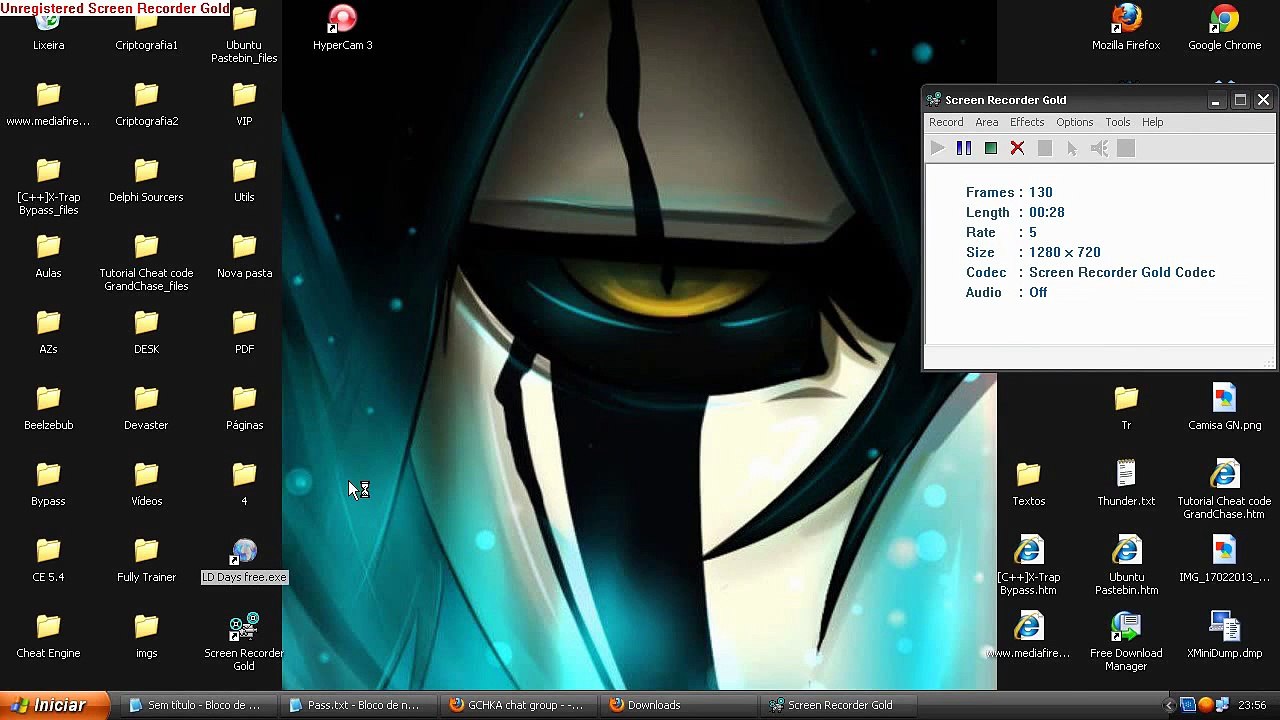The image size is (1280, 720).
Task: Minimize the Screen Recorder Gold window
Action: click(x=1216, y=100)
